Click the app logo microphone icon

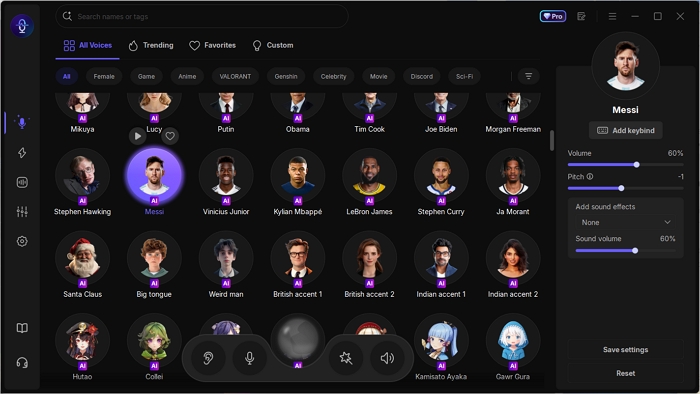22,26
